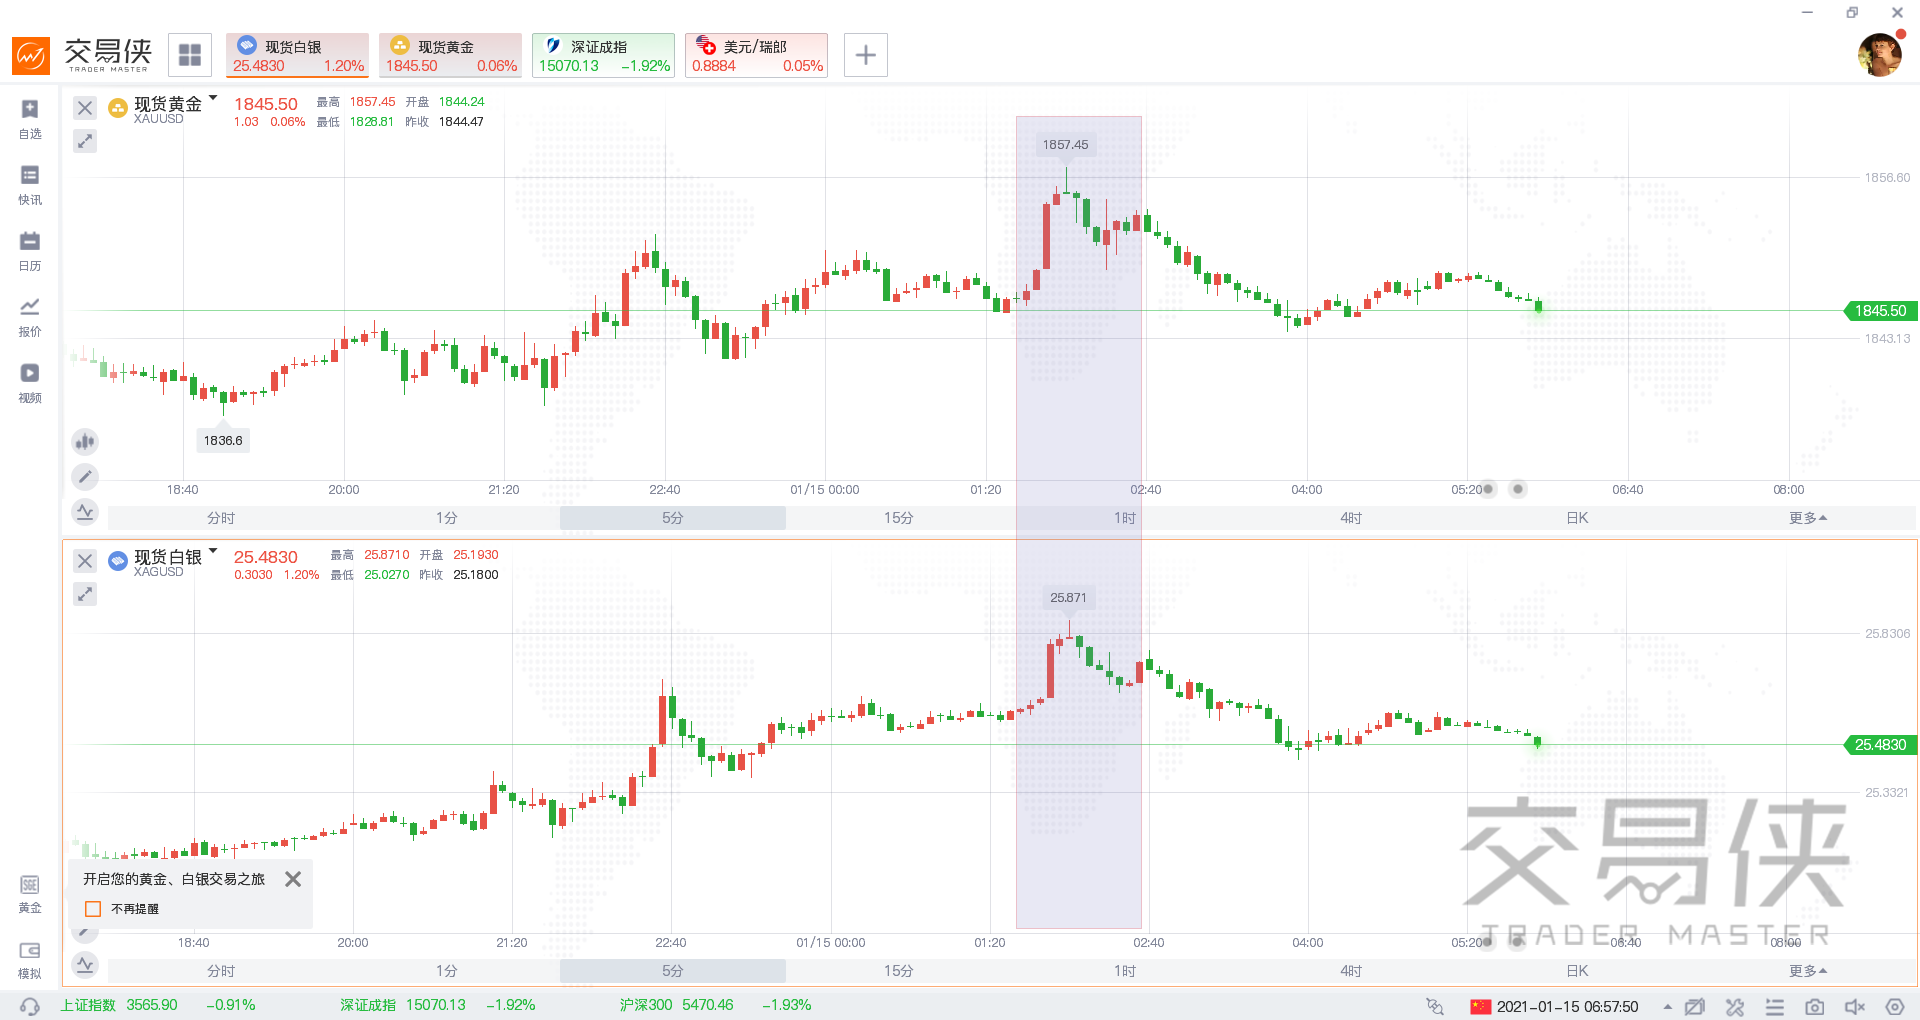Select the pencil drawing tool on gold chart
The height and width of the screenshot is (1020, 1920).
(x=85, y=477)
